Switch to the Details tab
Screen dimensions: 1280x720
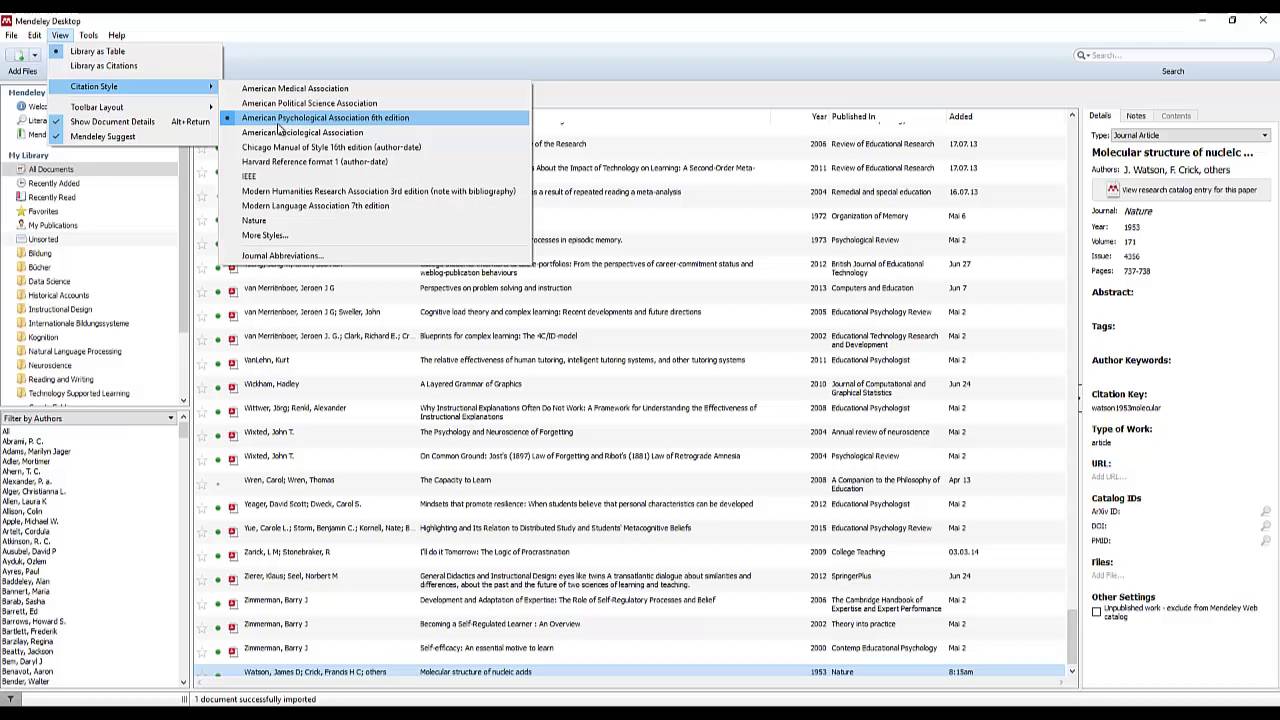click(x=1100, y=116)
